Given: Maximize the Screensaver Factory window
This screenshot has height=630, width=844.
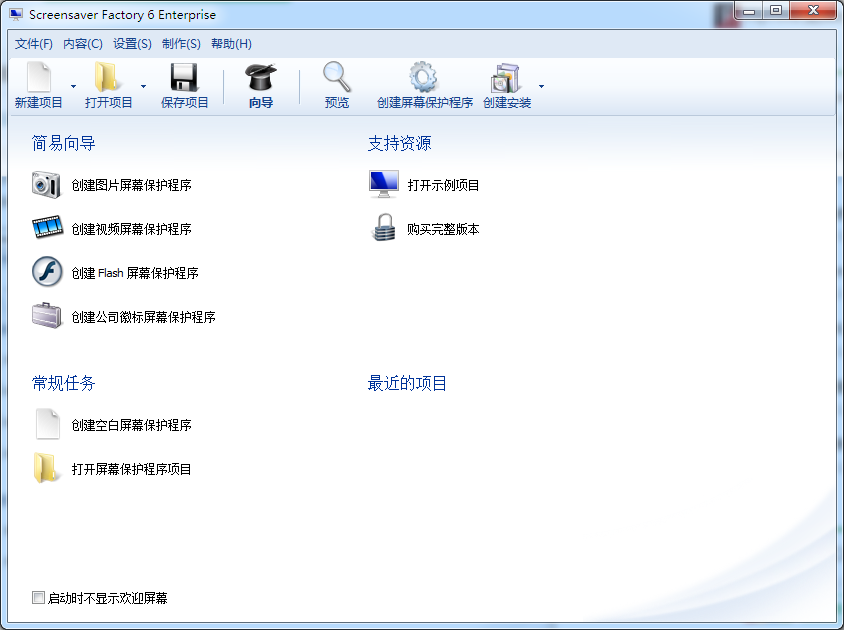Looking at the screenshot, I should [776, 11].
